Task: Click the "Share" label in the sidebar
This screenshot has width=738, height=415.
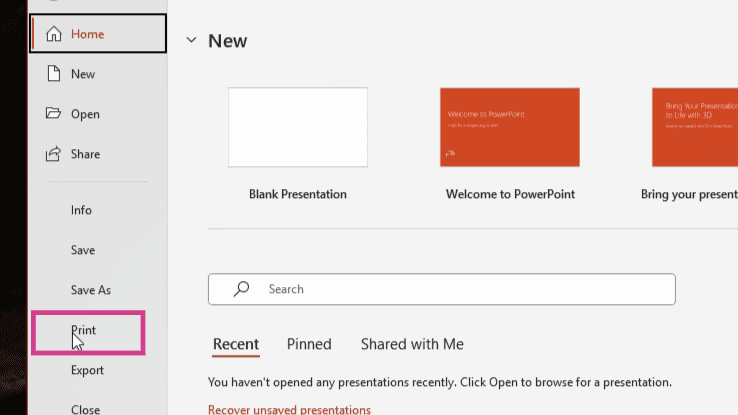Action: (85, 154)
